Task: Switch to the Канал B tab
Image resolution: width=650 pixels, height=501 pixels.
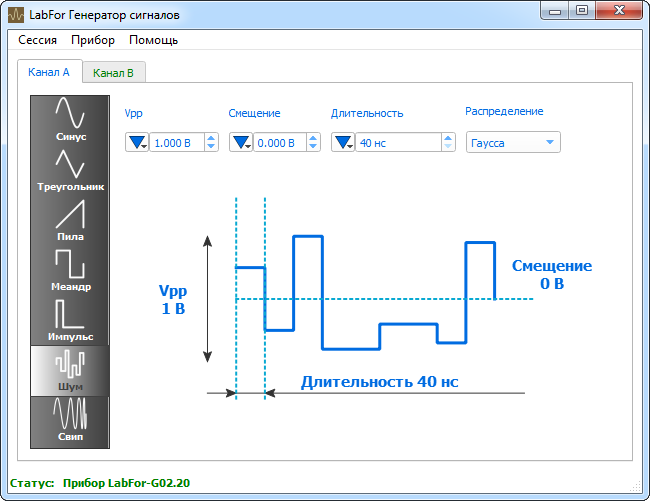Action: [113, 73]
